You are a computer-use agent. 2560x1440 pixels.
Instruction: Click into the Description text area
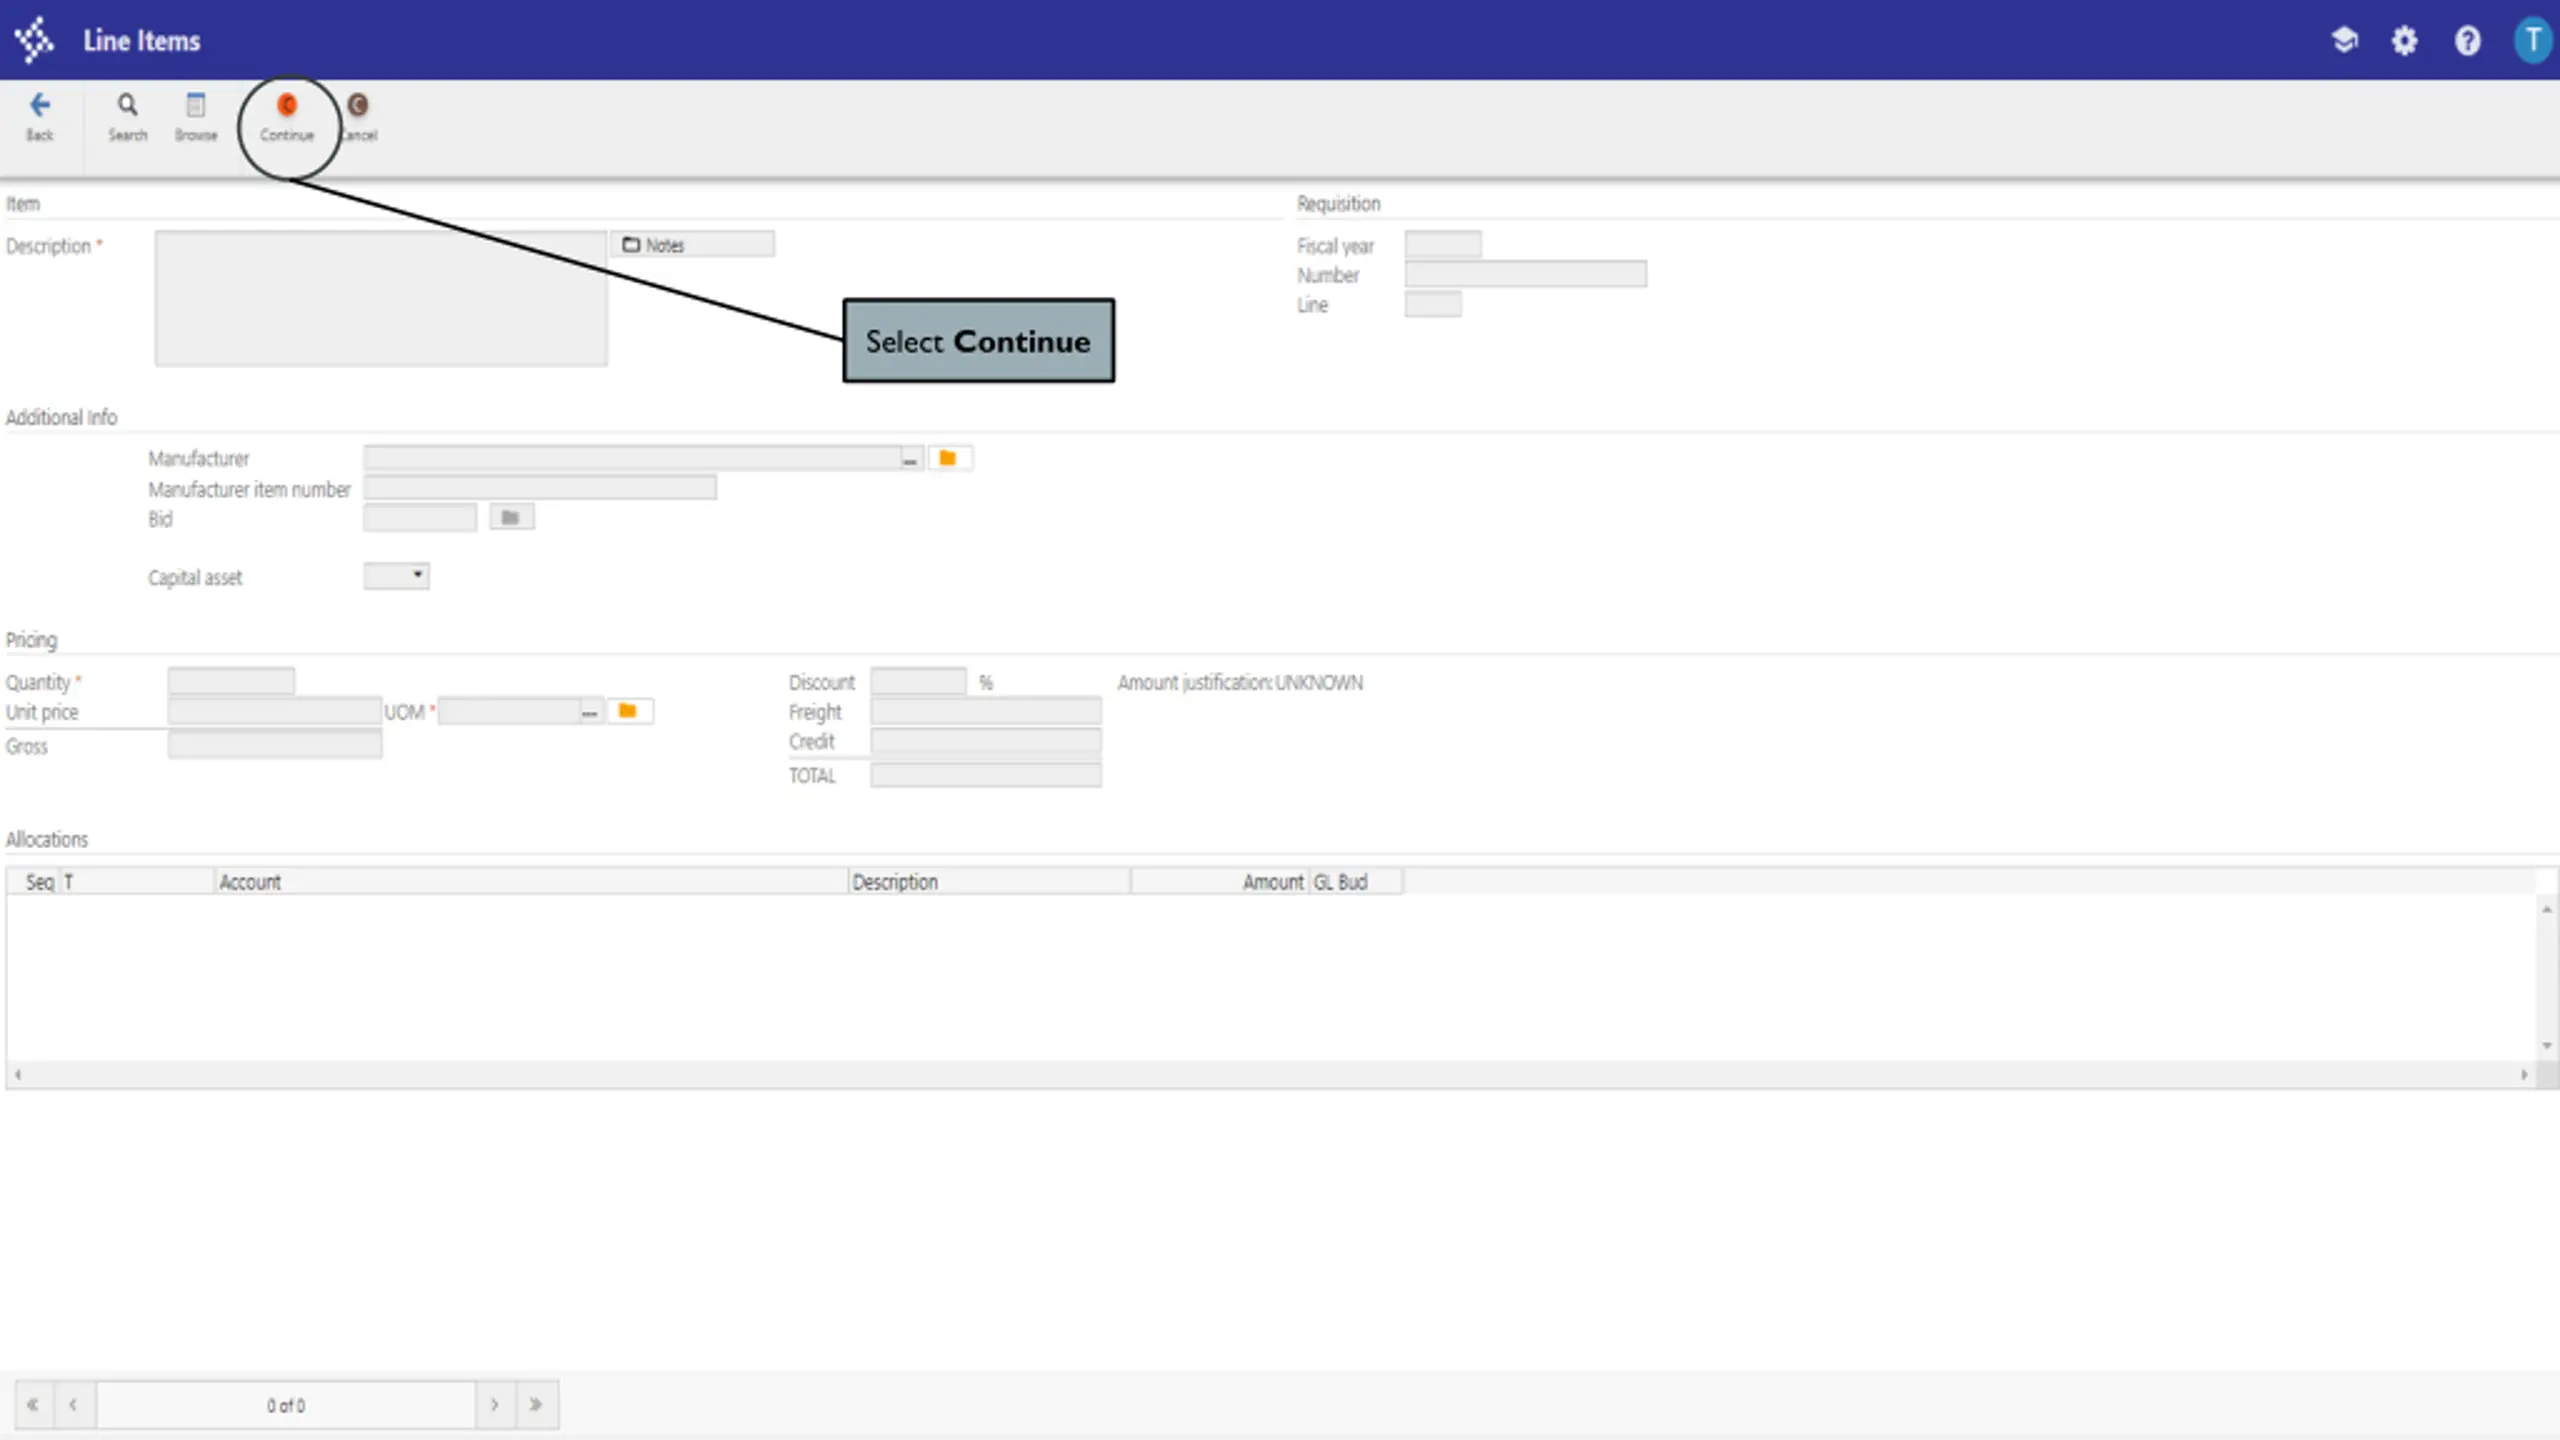pos(381,298)
